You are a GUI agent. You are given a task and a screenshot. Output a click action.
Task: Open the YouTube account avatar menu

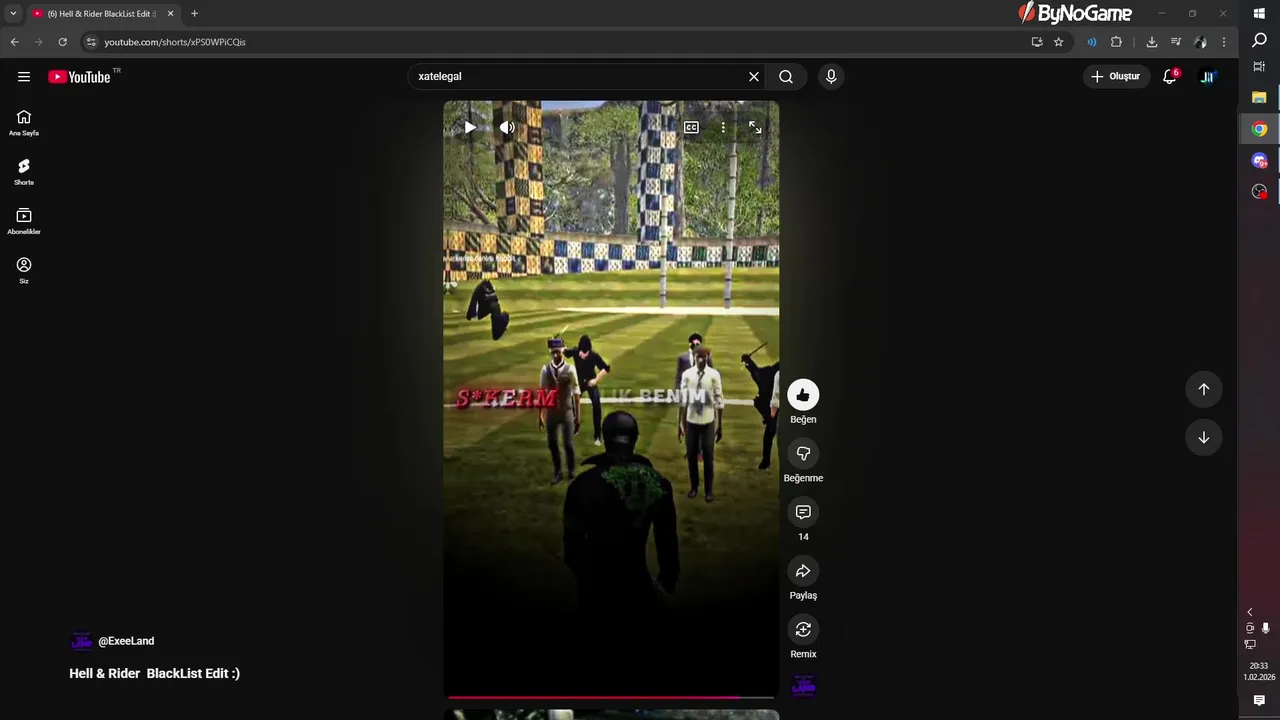1207,77
